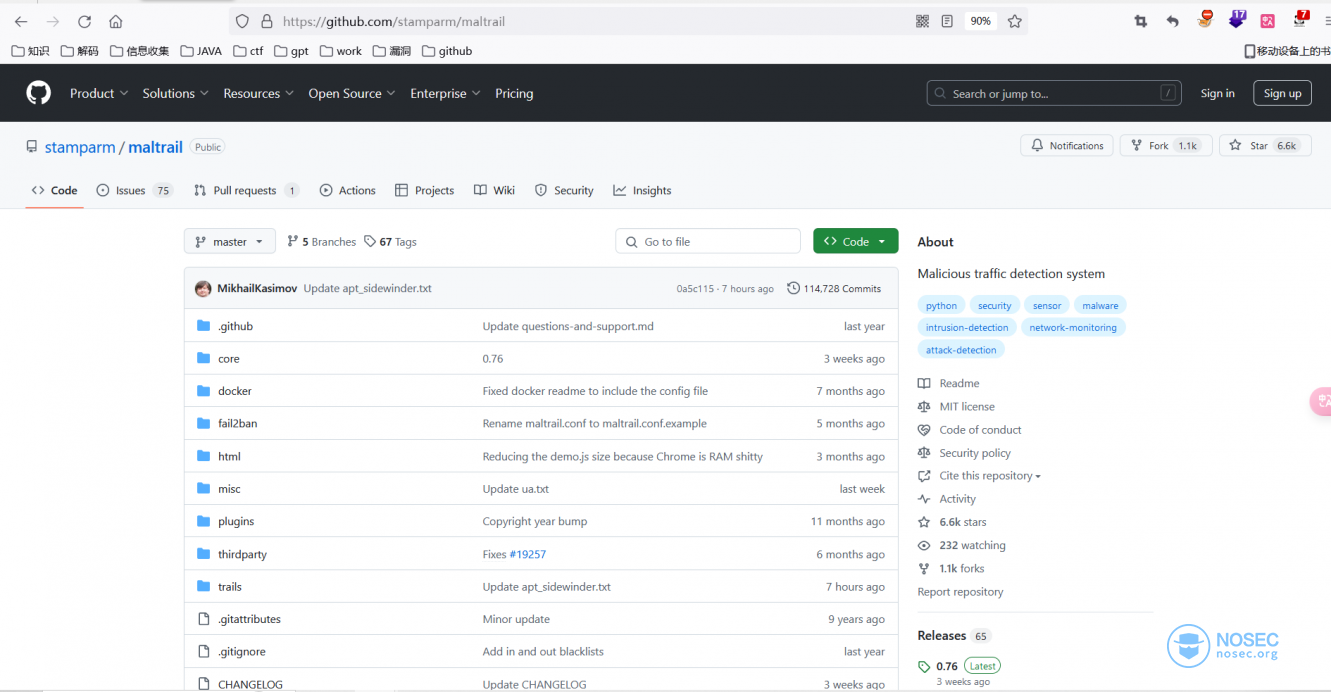Expand the Enterprise menu
The image size is (1331, 692).
445,93
